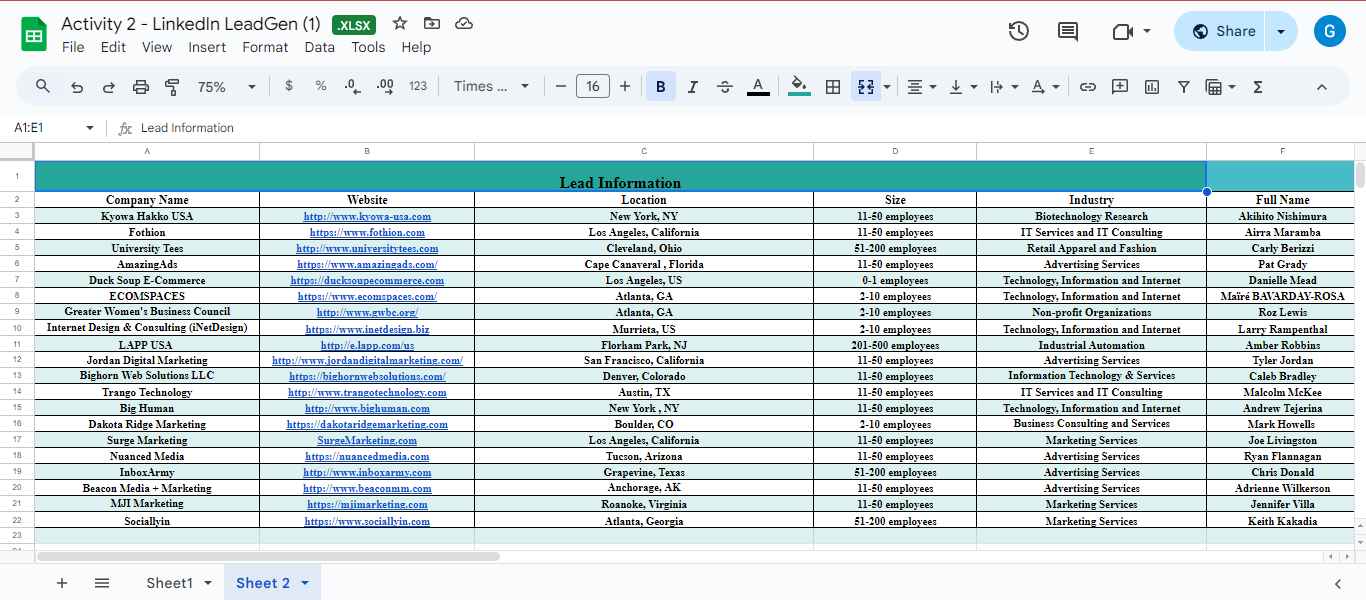The height and width of the screenshot is (600, 1366).
Task: Open the Google Sheets home icon
Action: coord(34,34)
